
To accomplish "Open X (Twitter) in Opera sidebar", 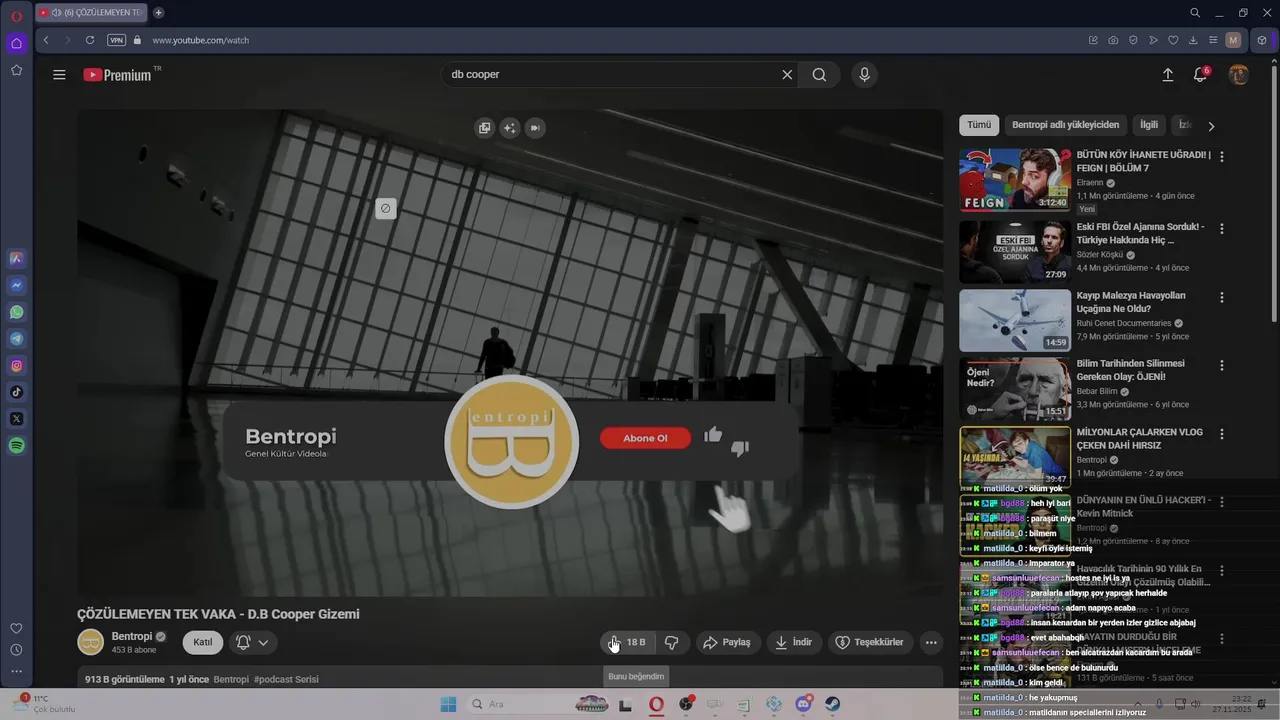I will tap(16, 419).
